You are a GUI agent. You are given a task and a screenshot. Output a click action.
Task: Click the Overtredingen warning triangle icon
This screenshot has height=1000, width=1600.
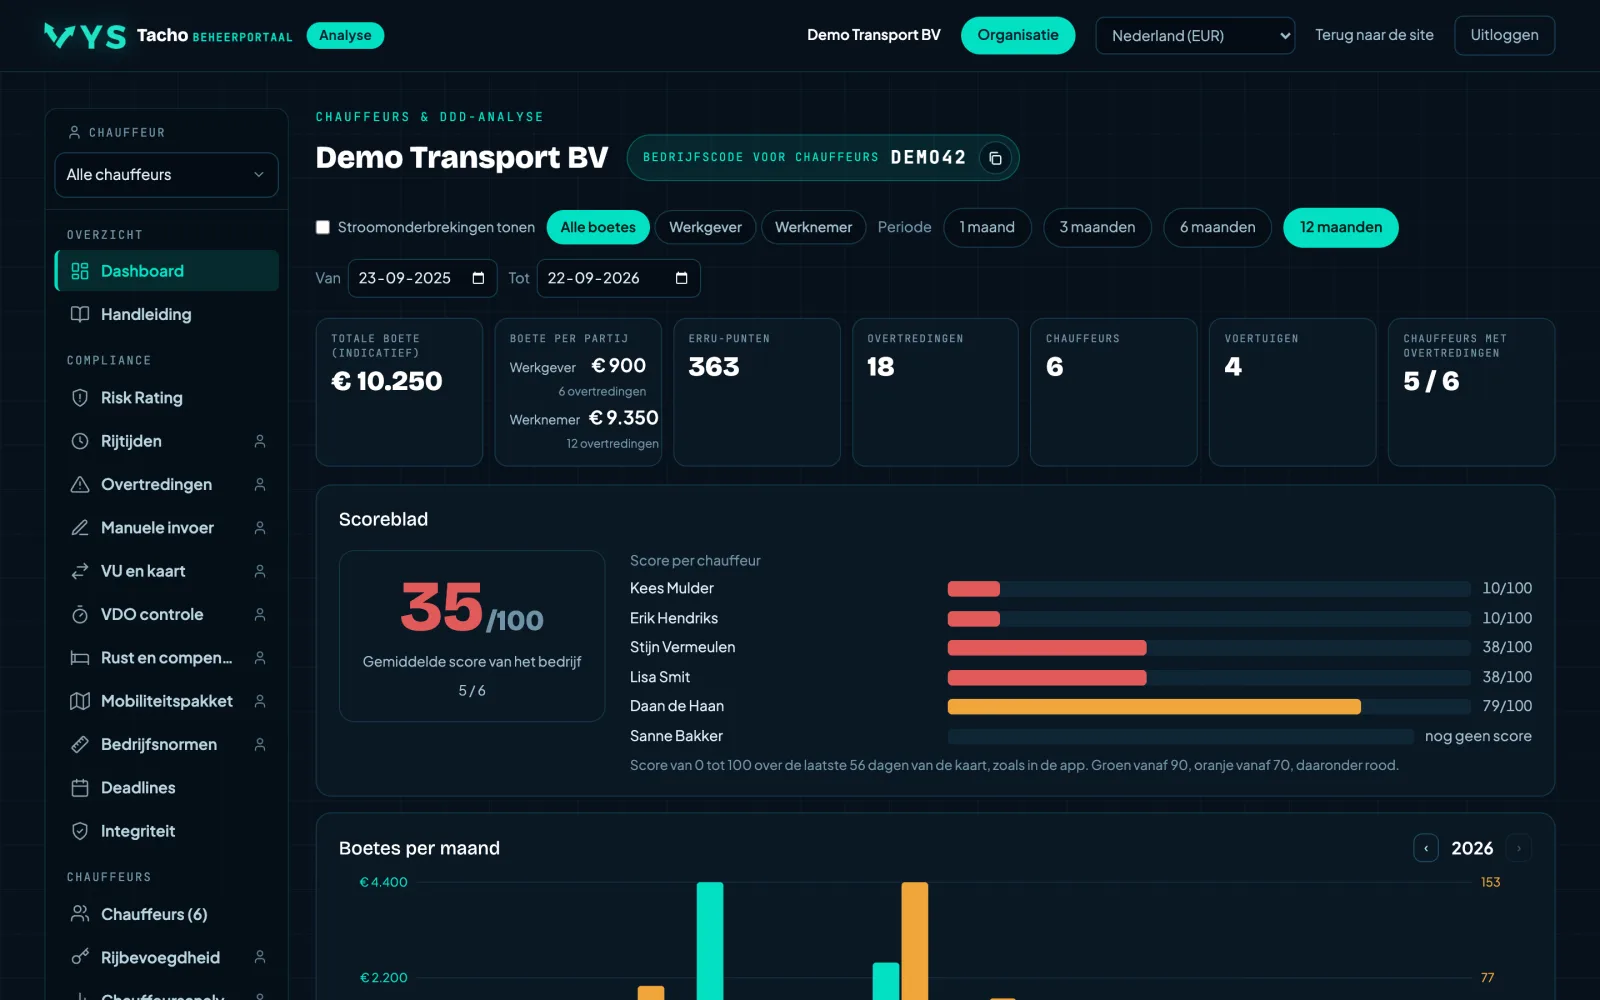click(x=80, y=484)
